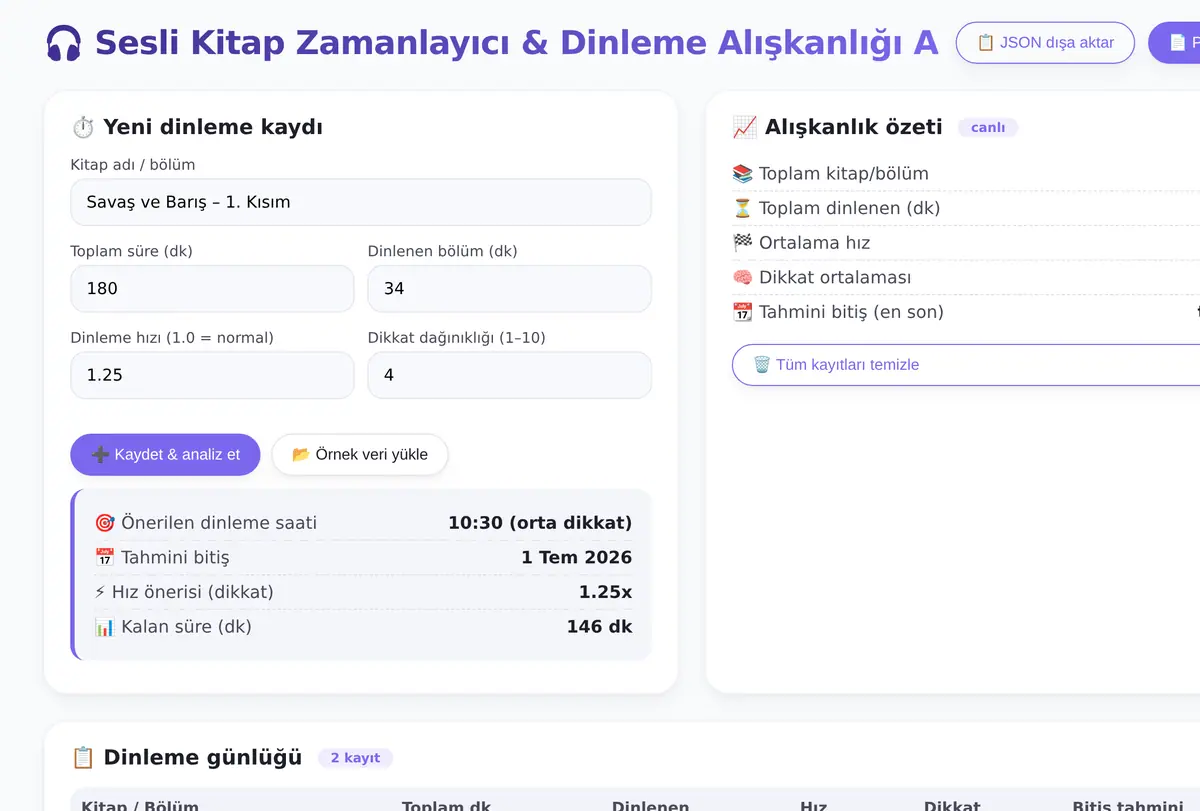
Task: Load sample data with Örnek veri yükle
Action: [360, 454]
